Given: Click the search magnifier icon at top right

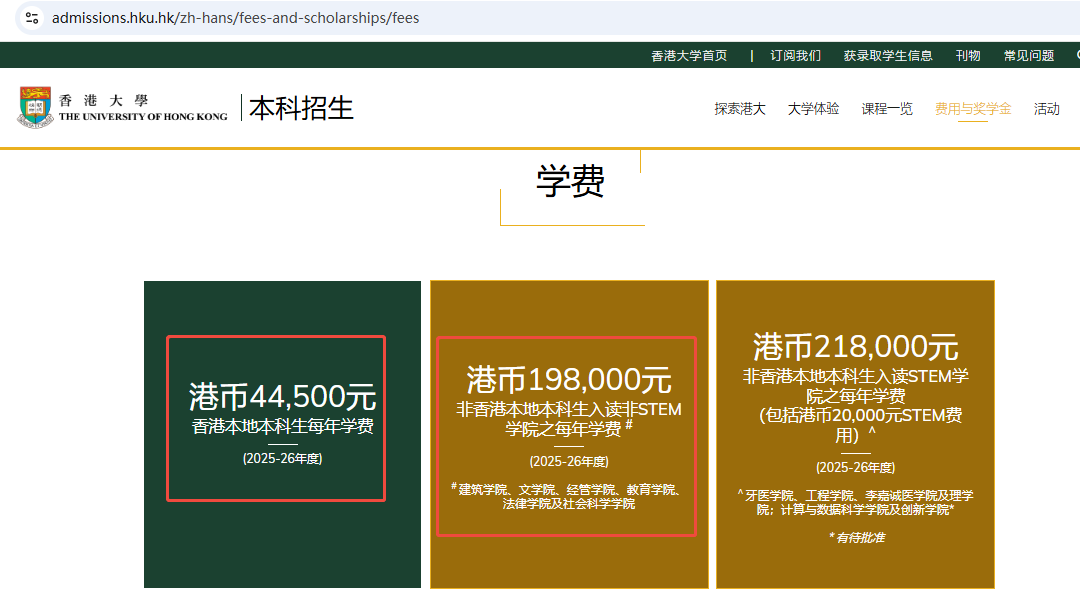Looking at the screenshot, I should (1076, 56).
